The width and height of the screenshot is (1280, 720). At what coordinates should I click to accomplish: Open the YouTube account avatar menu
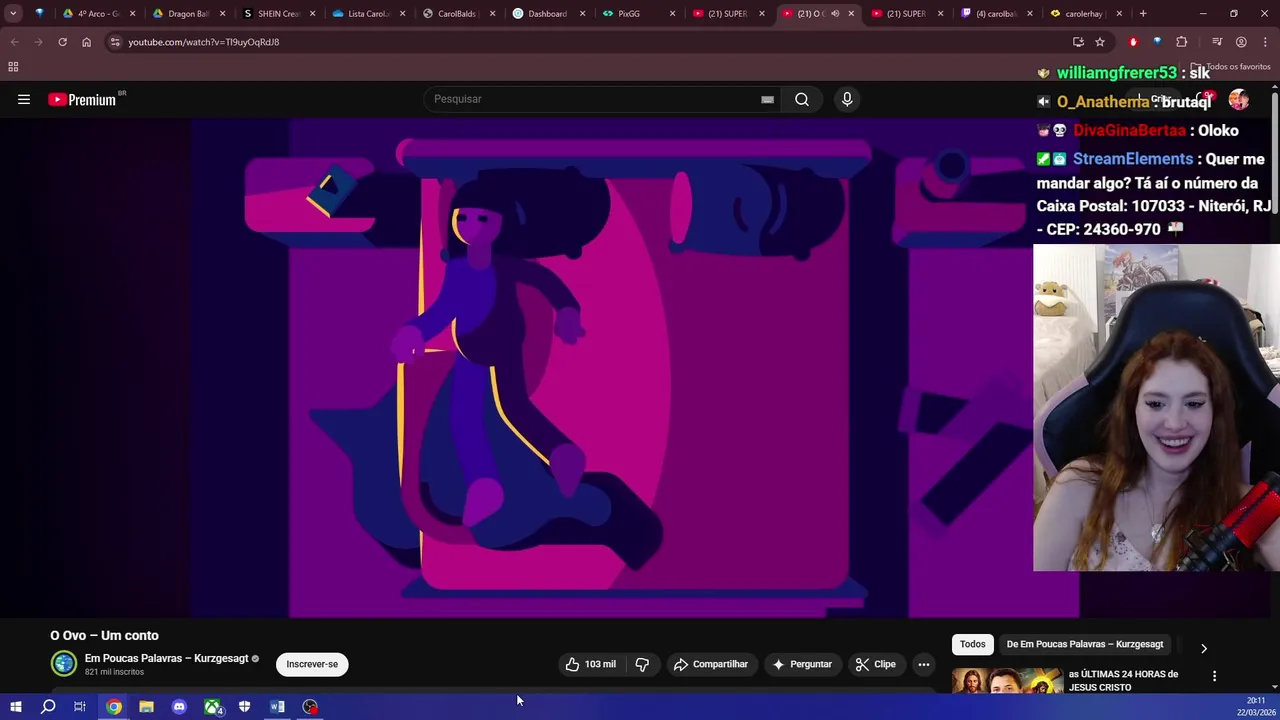coord(1239,99)
